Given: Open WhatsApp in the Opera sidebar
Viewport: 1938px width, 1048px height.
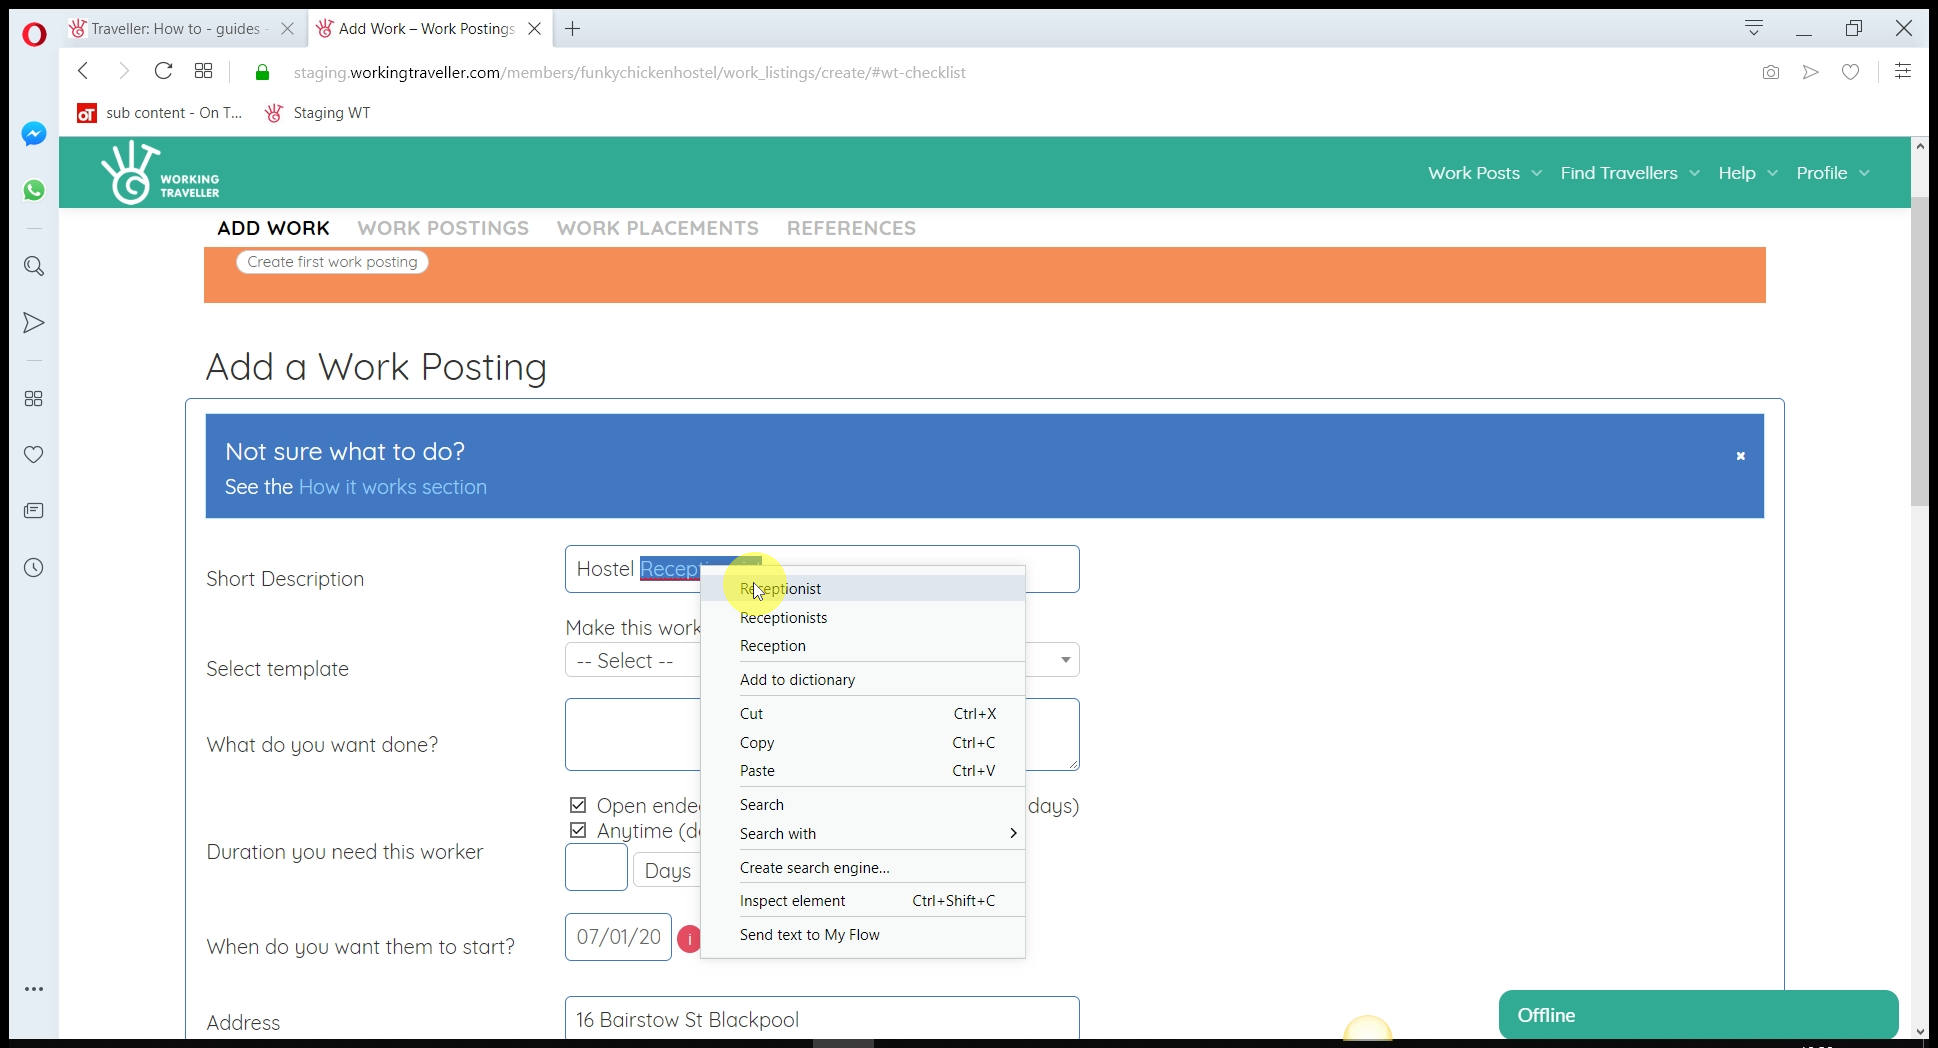Looking at the screenshot, I should pyautogui.click(x=34, y=190).
